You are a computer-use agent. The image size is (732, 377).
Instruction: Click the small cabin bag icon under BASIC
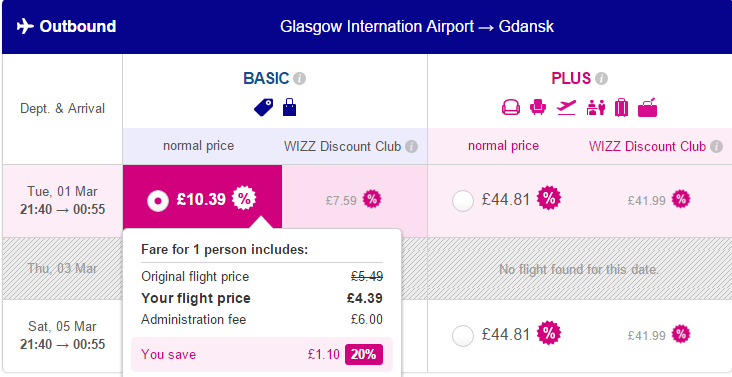coord(289,107)
